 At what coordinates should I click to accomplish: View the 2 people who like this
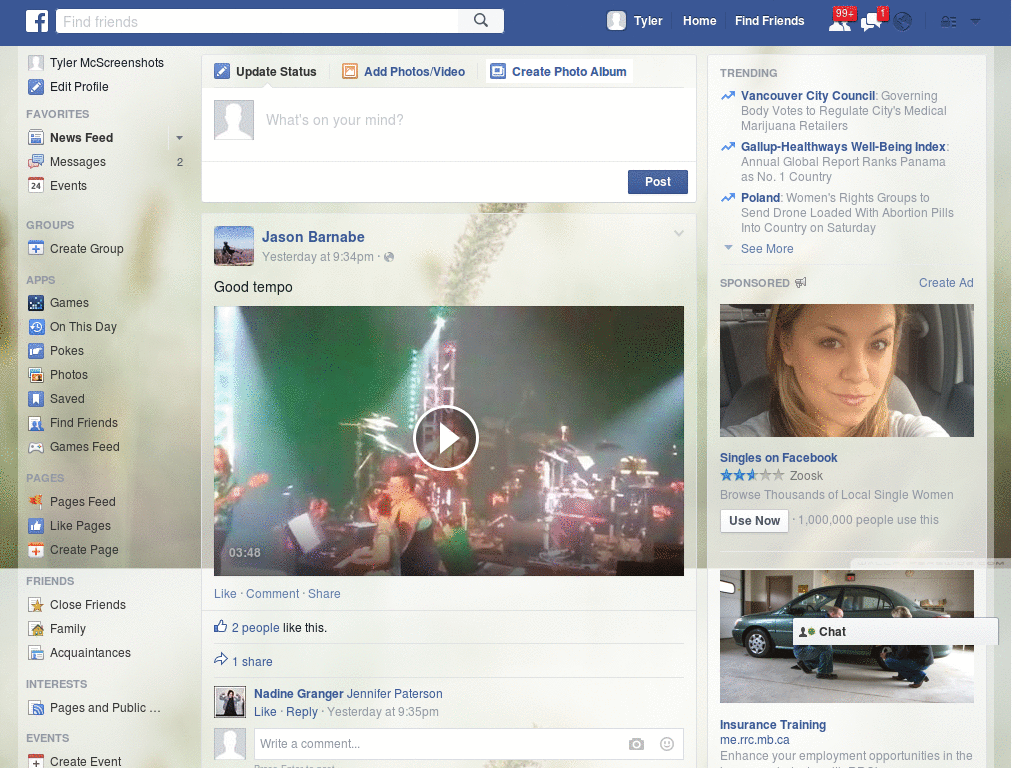pyautogui.click(x=255, y=628)
